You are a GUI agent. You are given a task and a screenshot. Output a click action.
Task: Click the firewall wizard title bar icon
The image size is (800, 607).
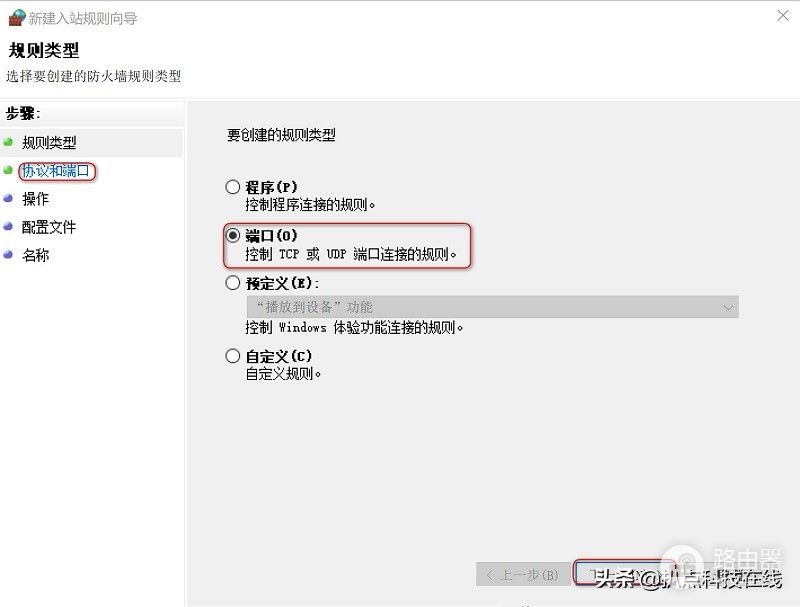tap(17, 18)
